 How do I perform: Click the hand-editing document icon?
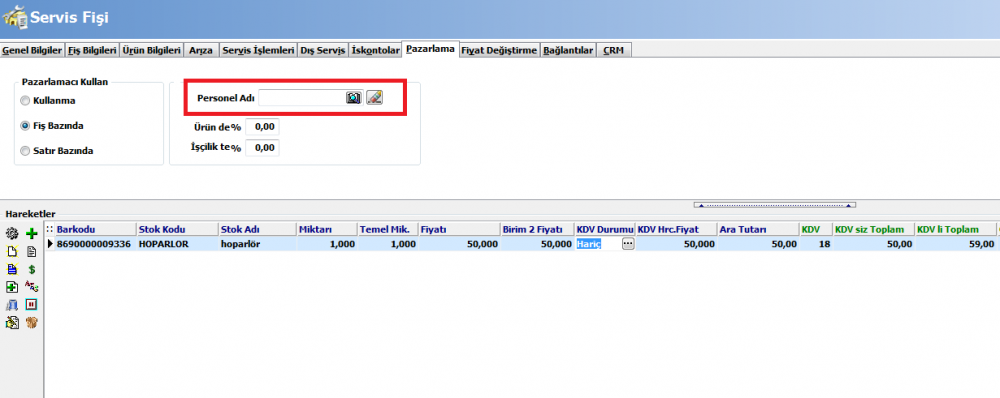coord(12,323)
